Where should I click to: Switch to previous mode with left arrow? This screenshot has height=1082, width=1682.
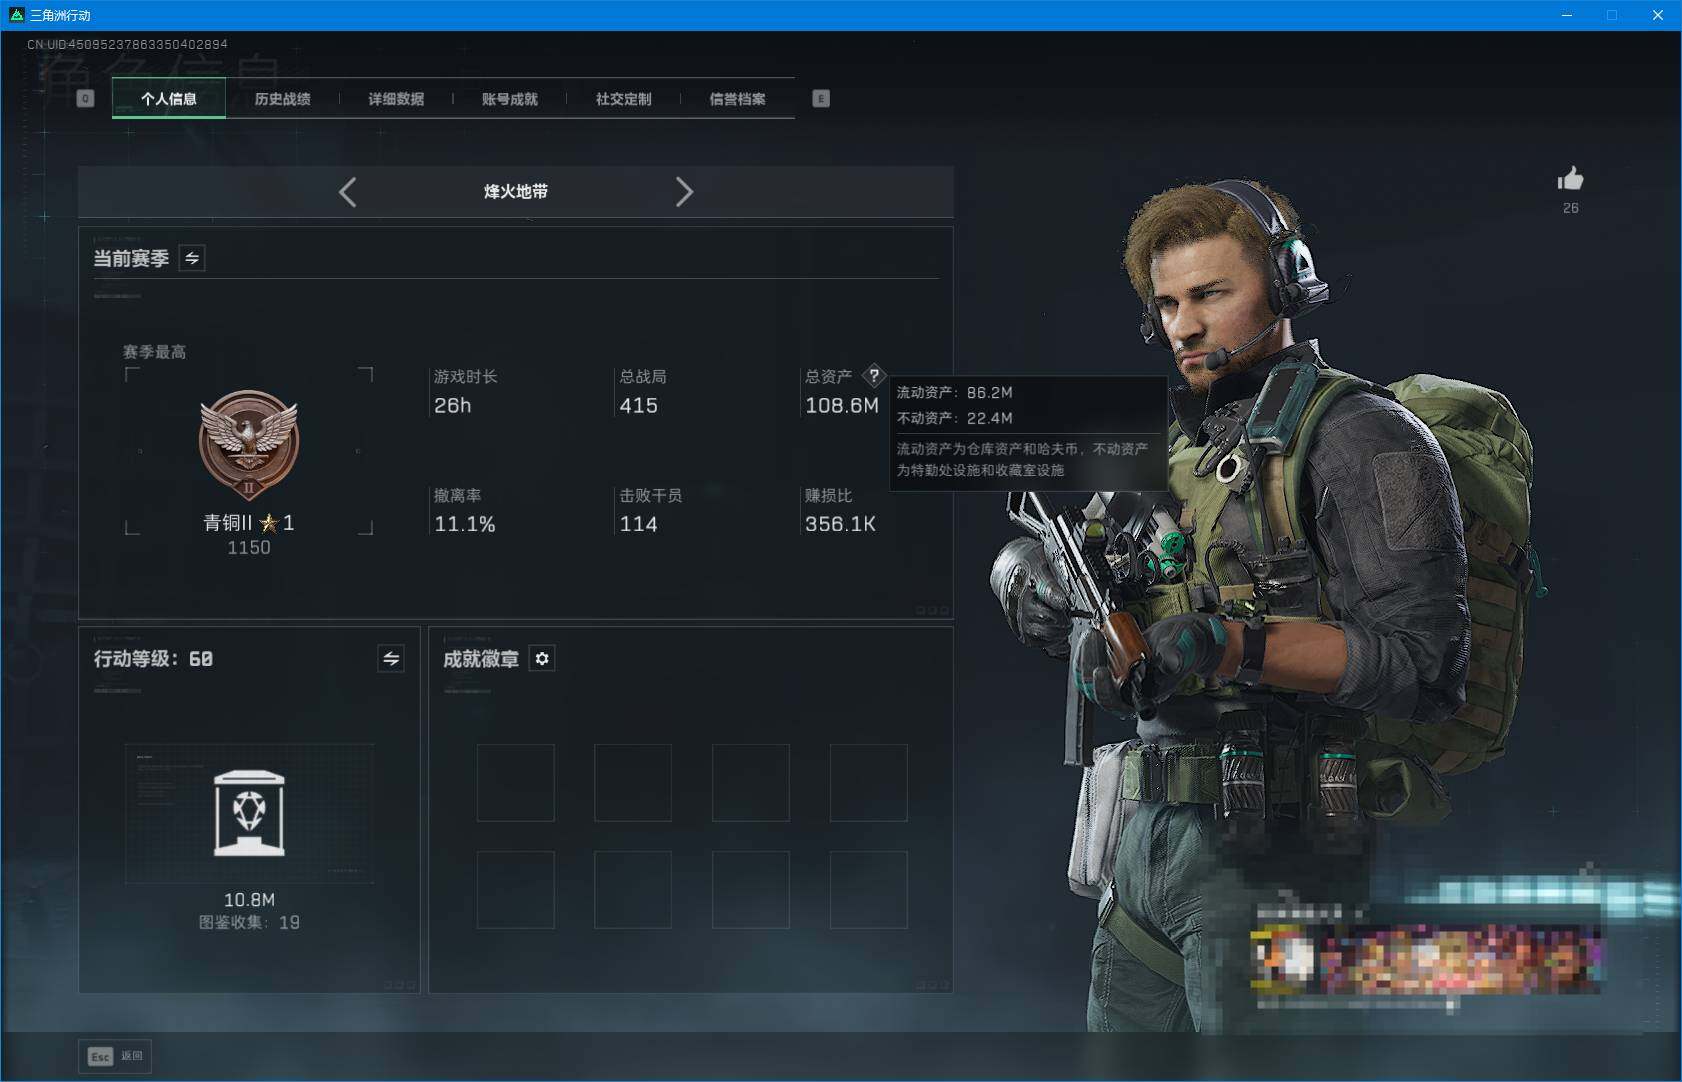pos(348,192)
